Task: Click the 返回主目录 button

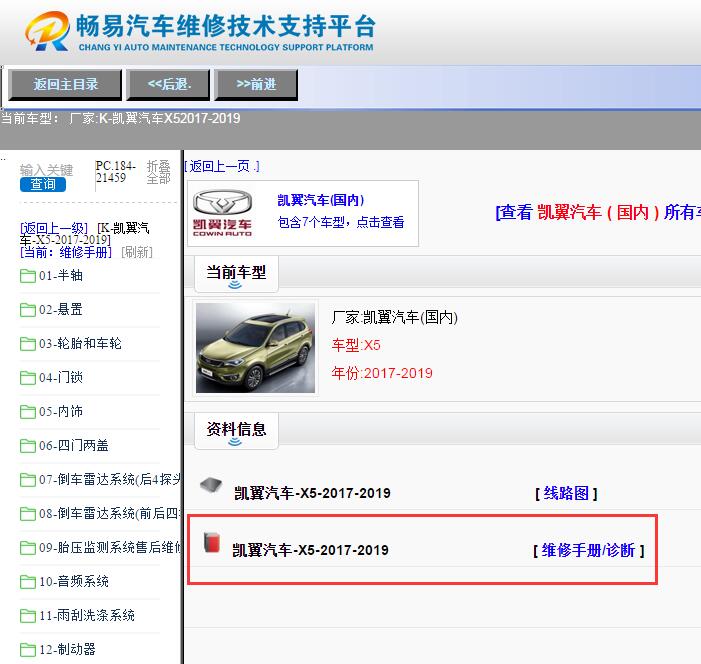Action: point(65,84)
